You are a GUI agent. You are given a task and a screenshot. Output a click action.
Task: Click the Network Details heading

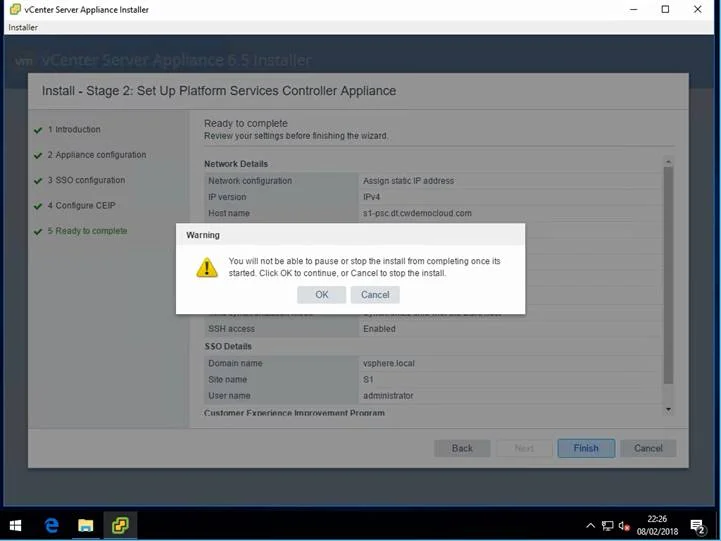pos(236,164)
